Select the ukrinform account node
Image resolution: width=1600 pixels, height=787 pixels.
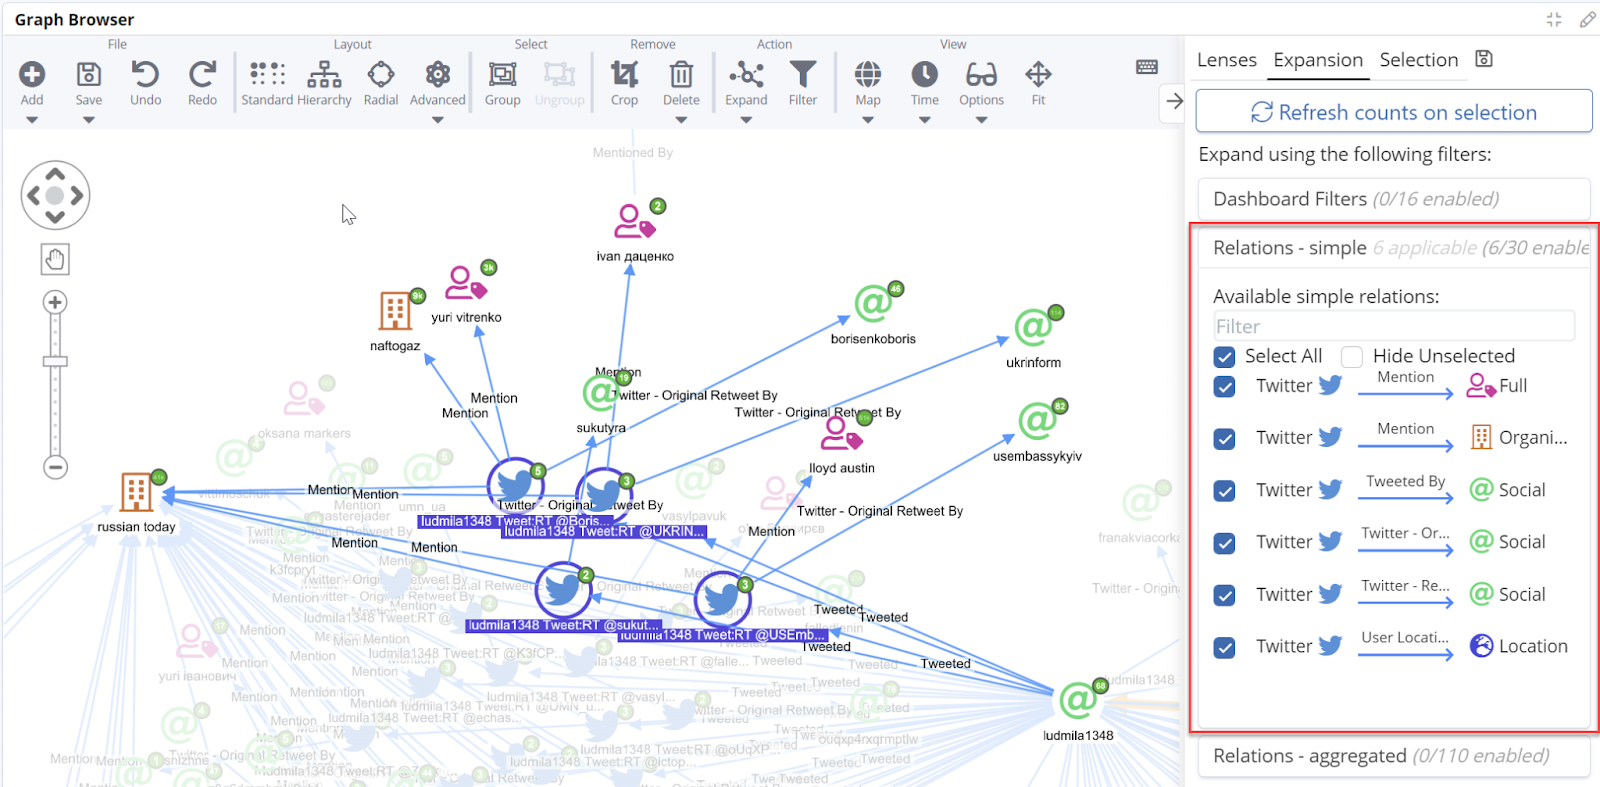click(1033, 327)
